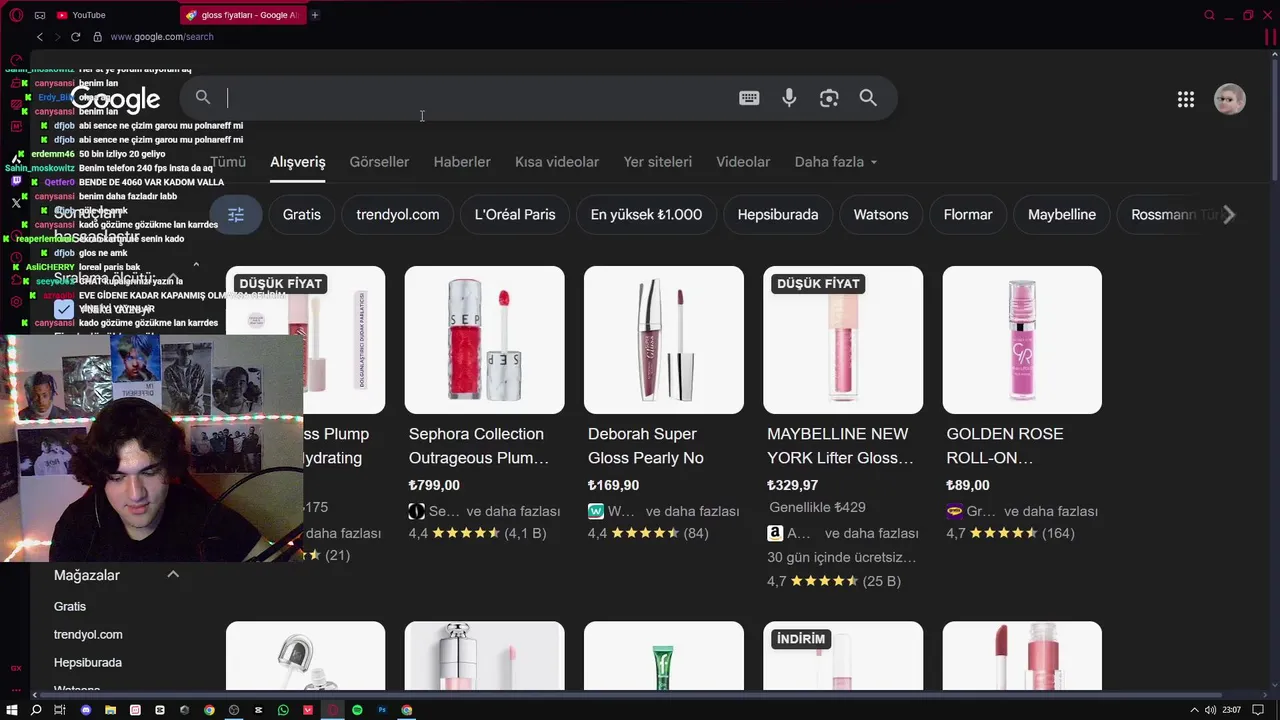Apply the En yüksek ₺1.000 price chip
This screenshot has width=1280, height=720.
(646, 215)
